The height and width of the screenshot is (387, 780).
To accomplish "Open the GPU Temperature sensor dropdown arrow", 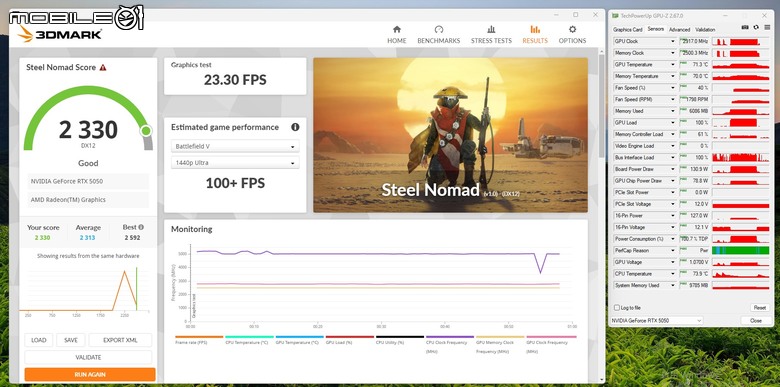I will (673, 65).
